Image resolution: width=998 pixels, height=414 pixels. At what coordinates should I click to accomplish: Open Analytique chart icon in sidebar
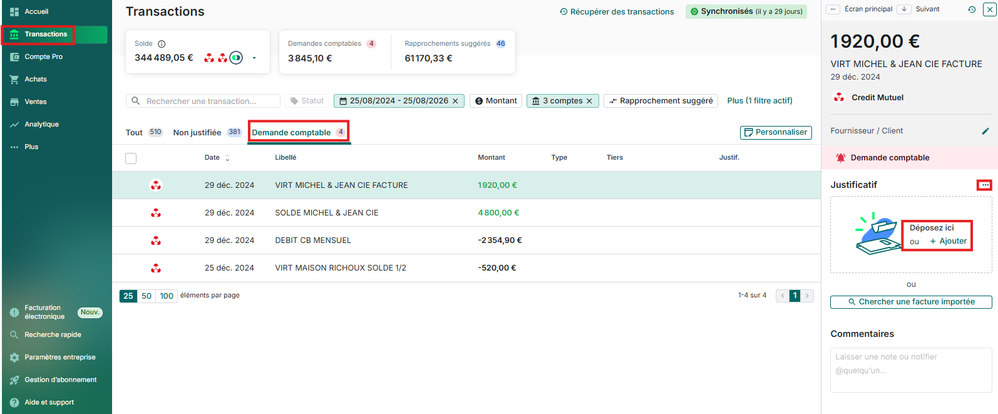14,124
